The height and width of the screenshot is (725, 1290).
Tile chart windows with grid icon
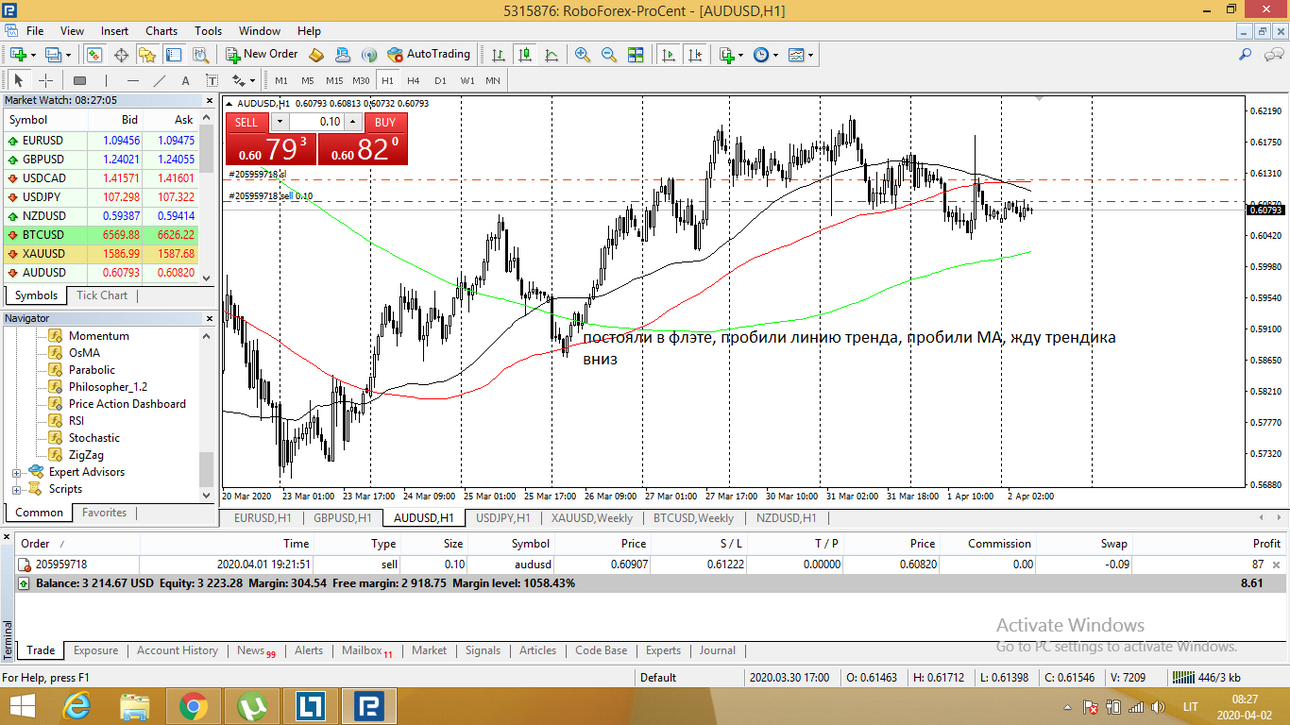636,54
